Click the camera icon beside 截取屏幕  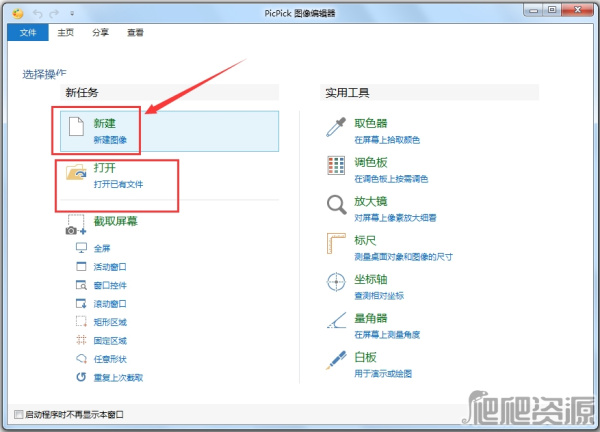point(76,225)
